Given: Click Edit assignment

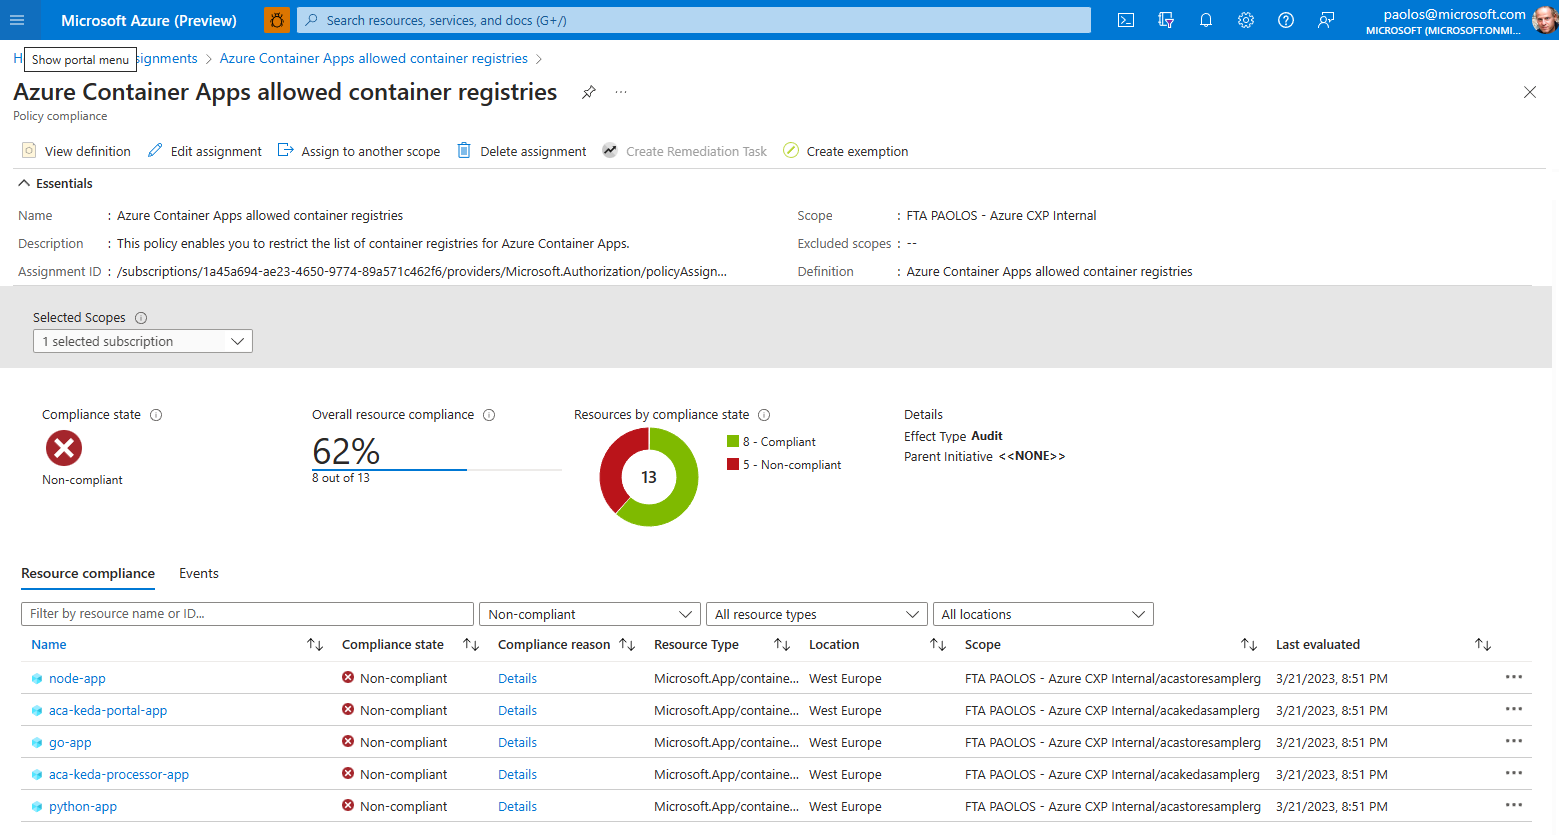Looking at the screenshot, I should click(205, 151).
